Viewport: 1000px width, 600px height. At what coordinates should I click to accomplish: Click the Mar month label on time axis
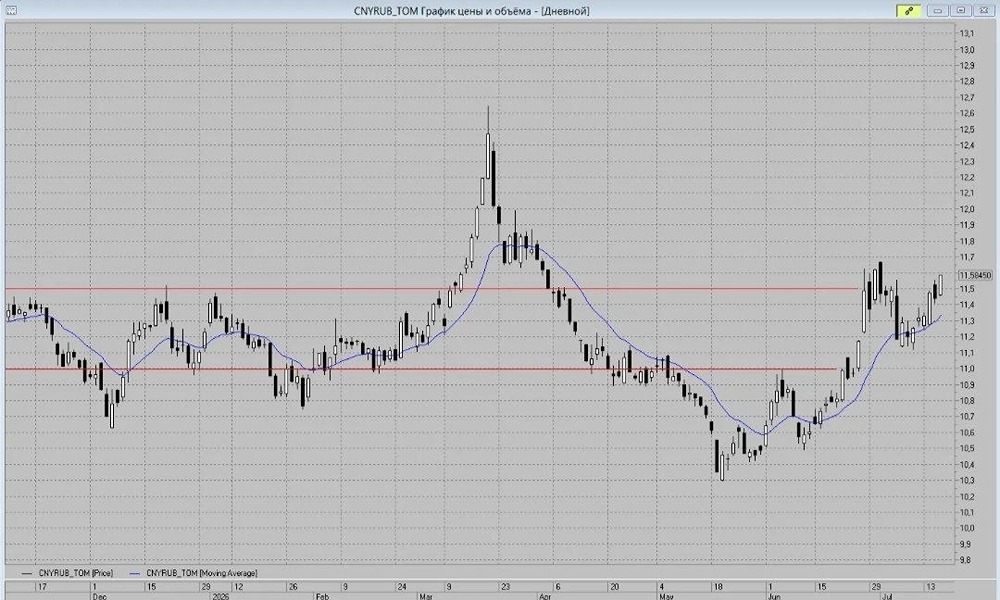click(x=426, y=596)
